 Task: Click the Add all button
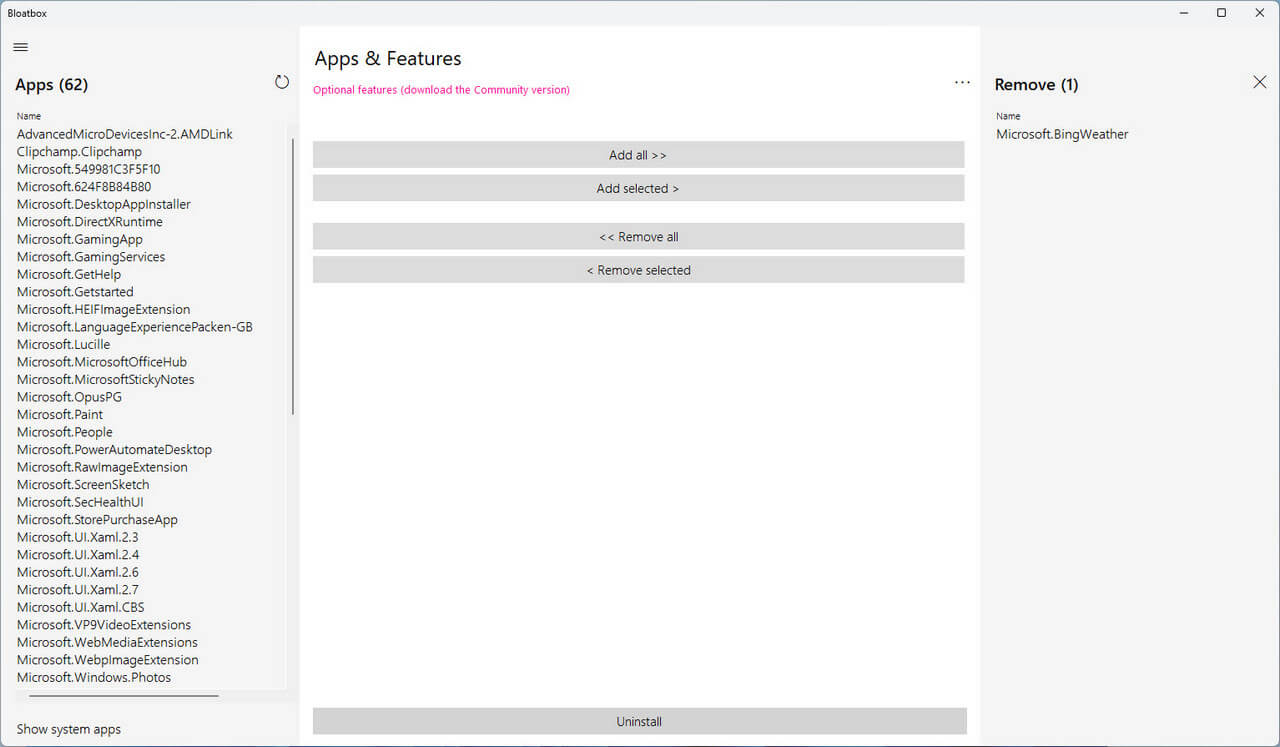pos(638,155)
